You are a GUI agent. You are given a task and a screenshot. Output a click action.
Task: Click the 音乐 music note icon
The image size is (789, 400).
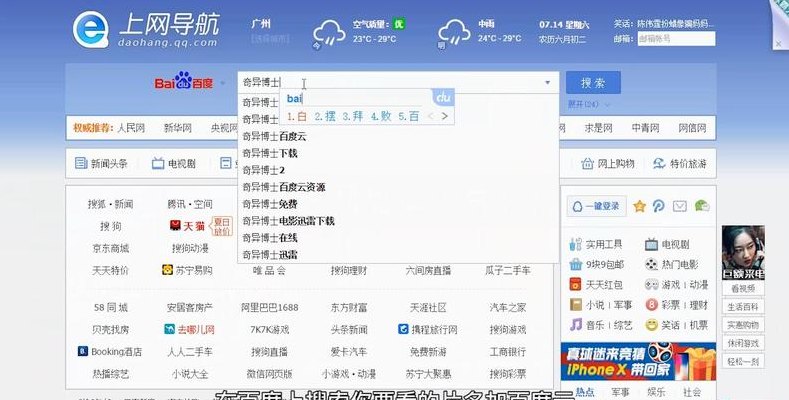tap(576, 325)
